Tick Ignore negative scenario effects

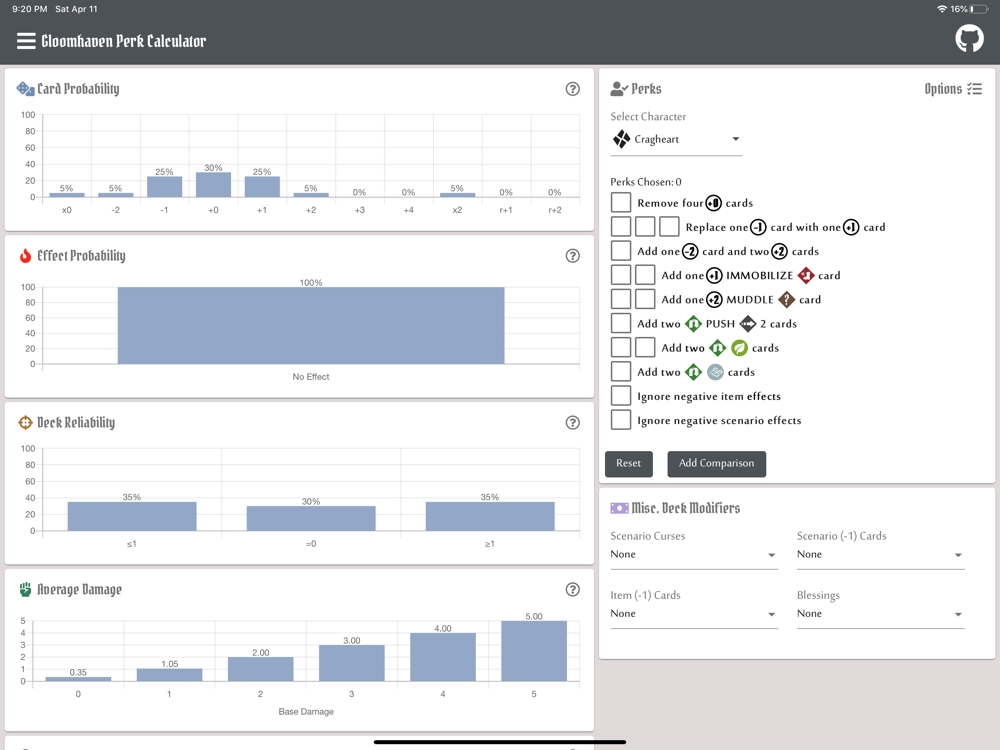pos(621,420)
